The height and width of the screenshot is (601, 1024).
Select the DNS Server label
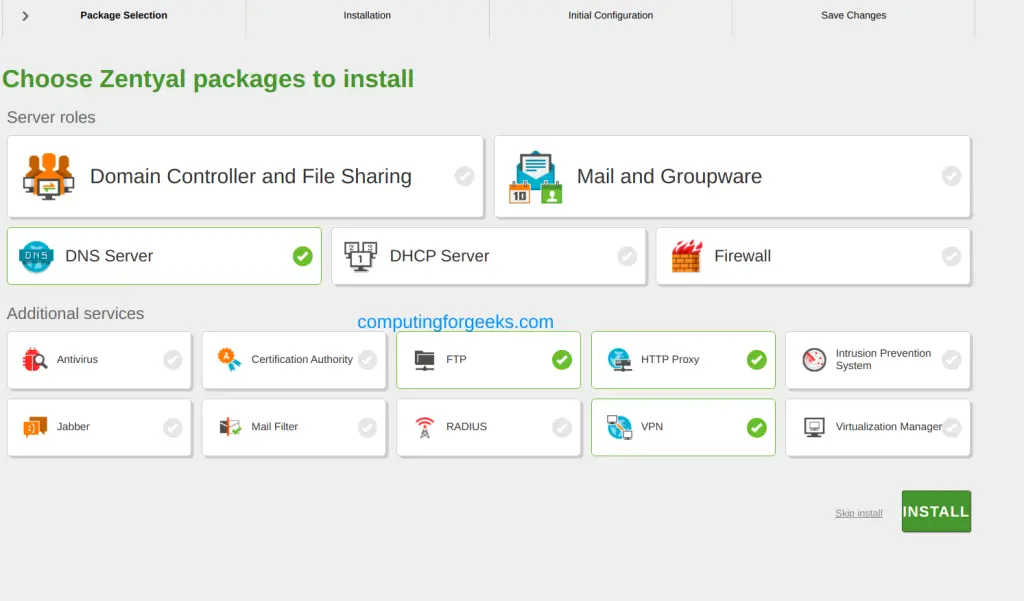[x=109, y=256]
